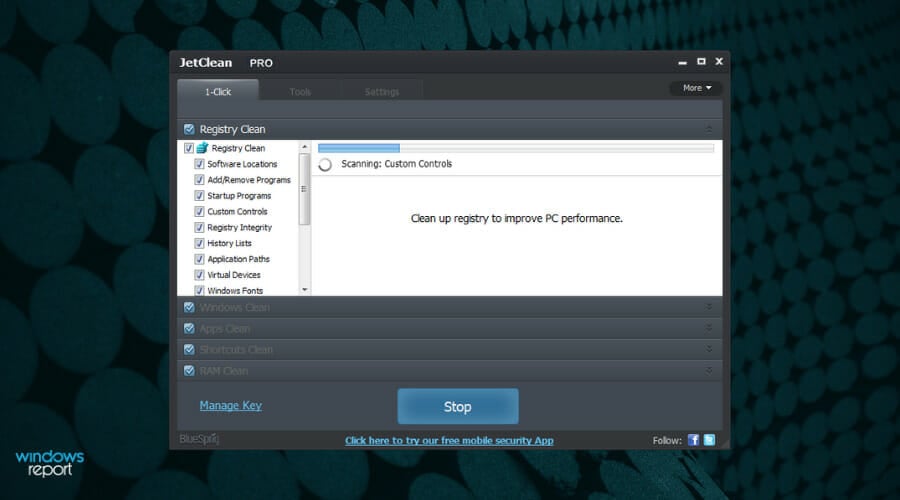Click the Stop button
Image resolution: width=900 pixels, height=500 pixels.
tap(457, 406)
